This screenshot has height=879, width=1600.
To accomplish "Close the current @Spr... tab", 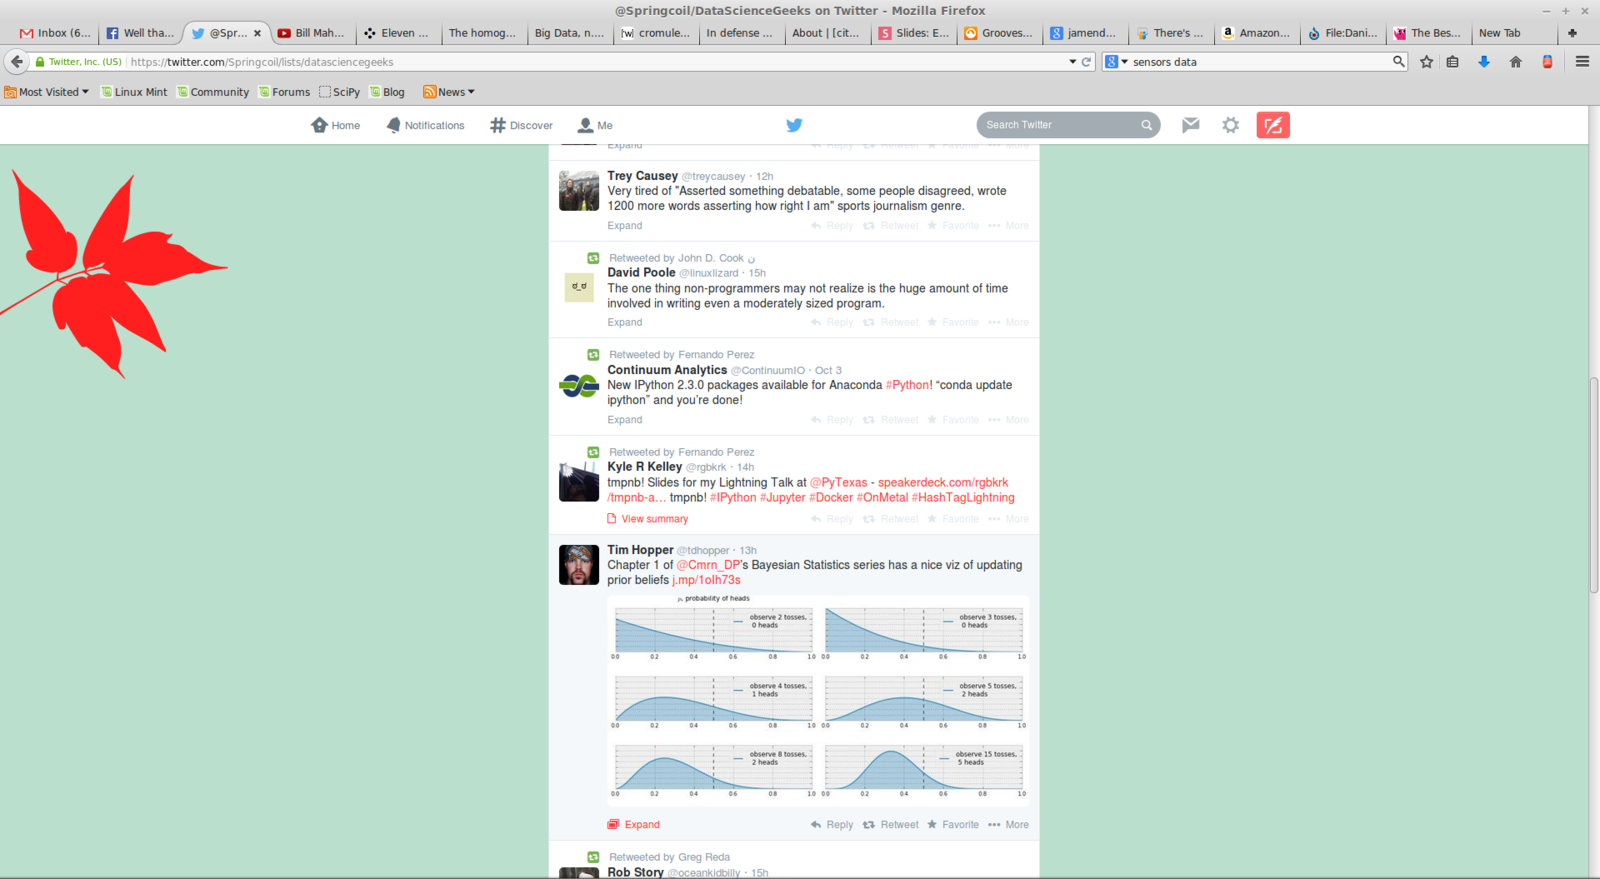I will pos(257,33).
